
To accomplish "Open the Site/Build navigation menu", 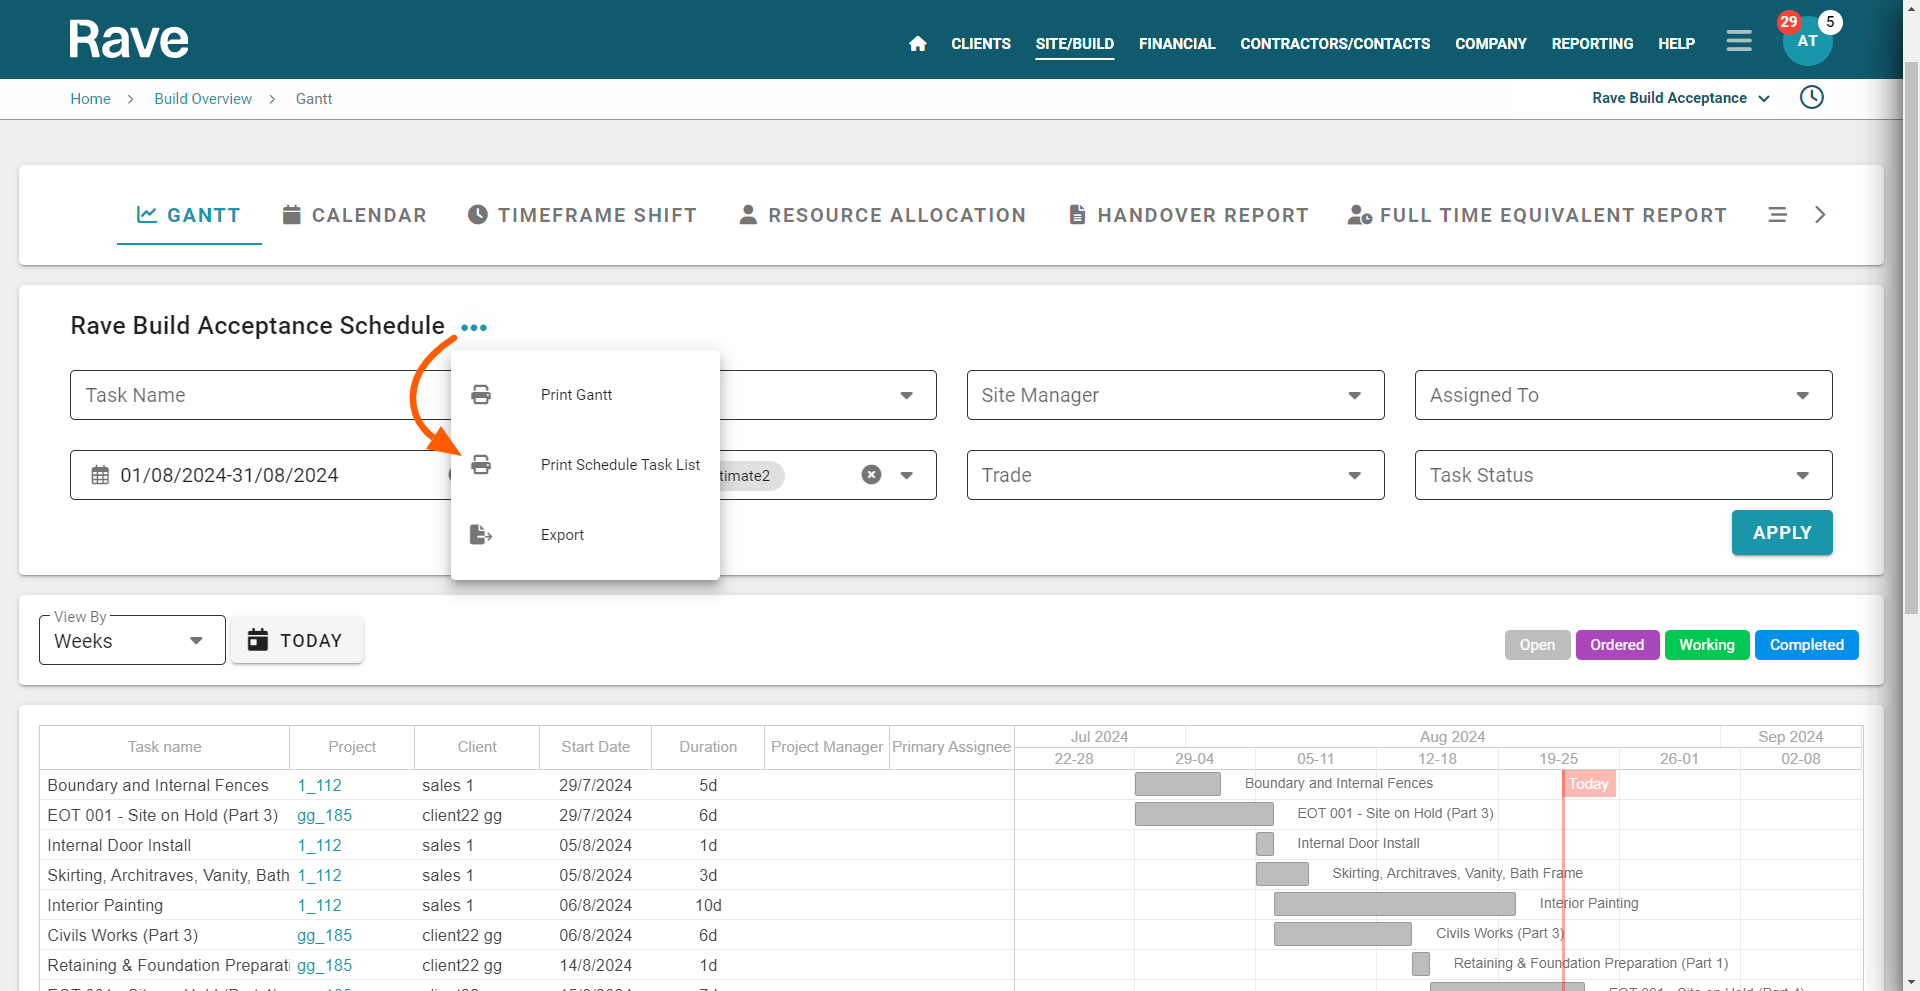I will pyautogui.click(x=1074, y=44).
